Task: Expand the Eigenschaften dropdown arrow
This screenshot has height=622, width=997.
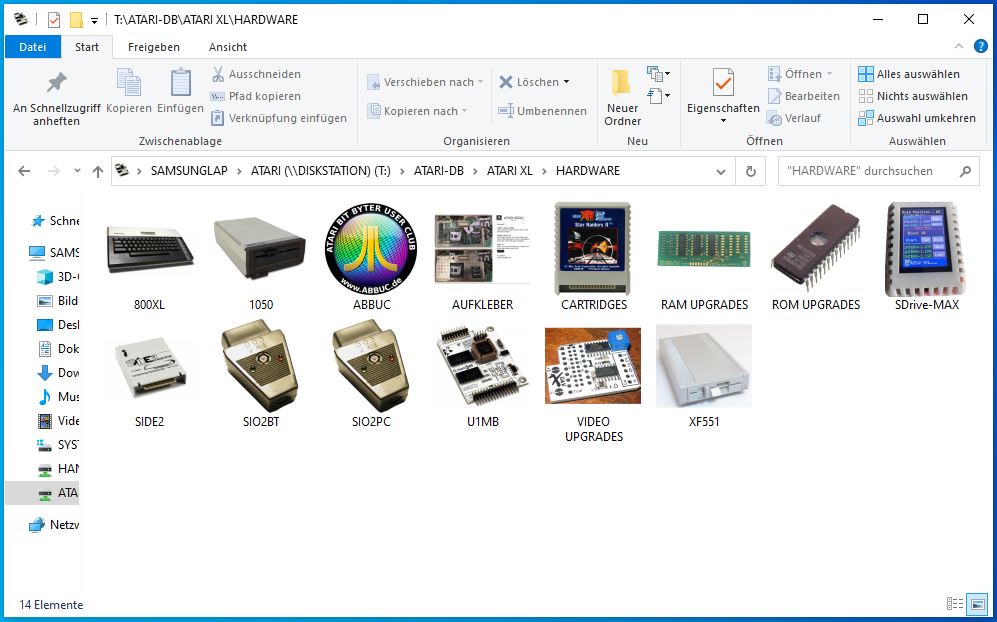Action: click(x=723, y=121)
